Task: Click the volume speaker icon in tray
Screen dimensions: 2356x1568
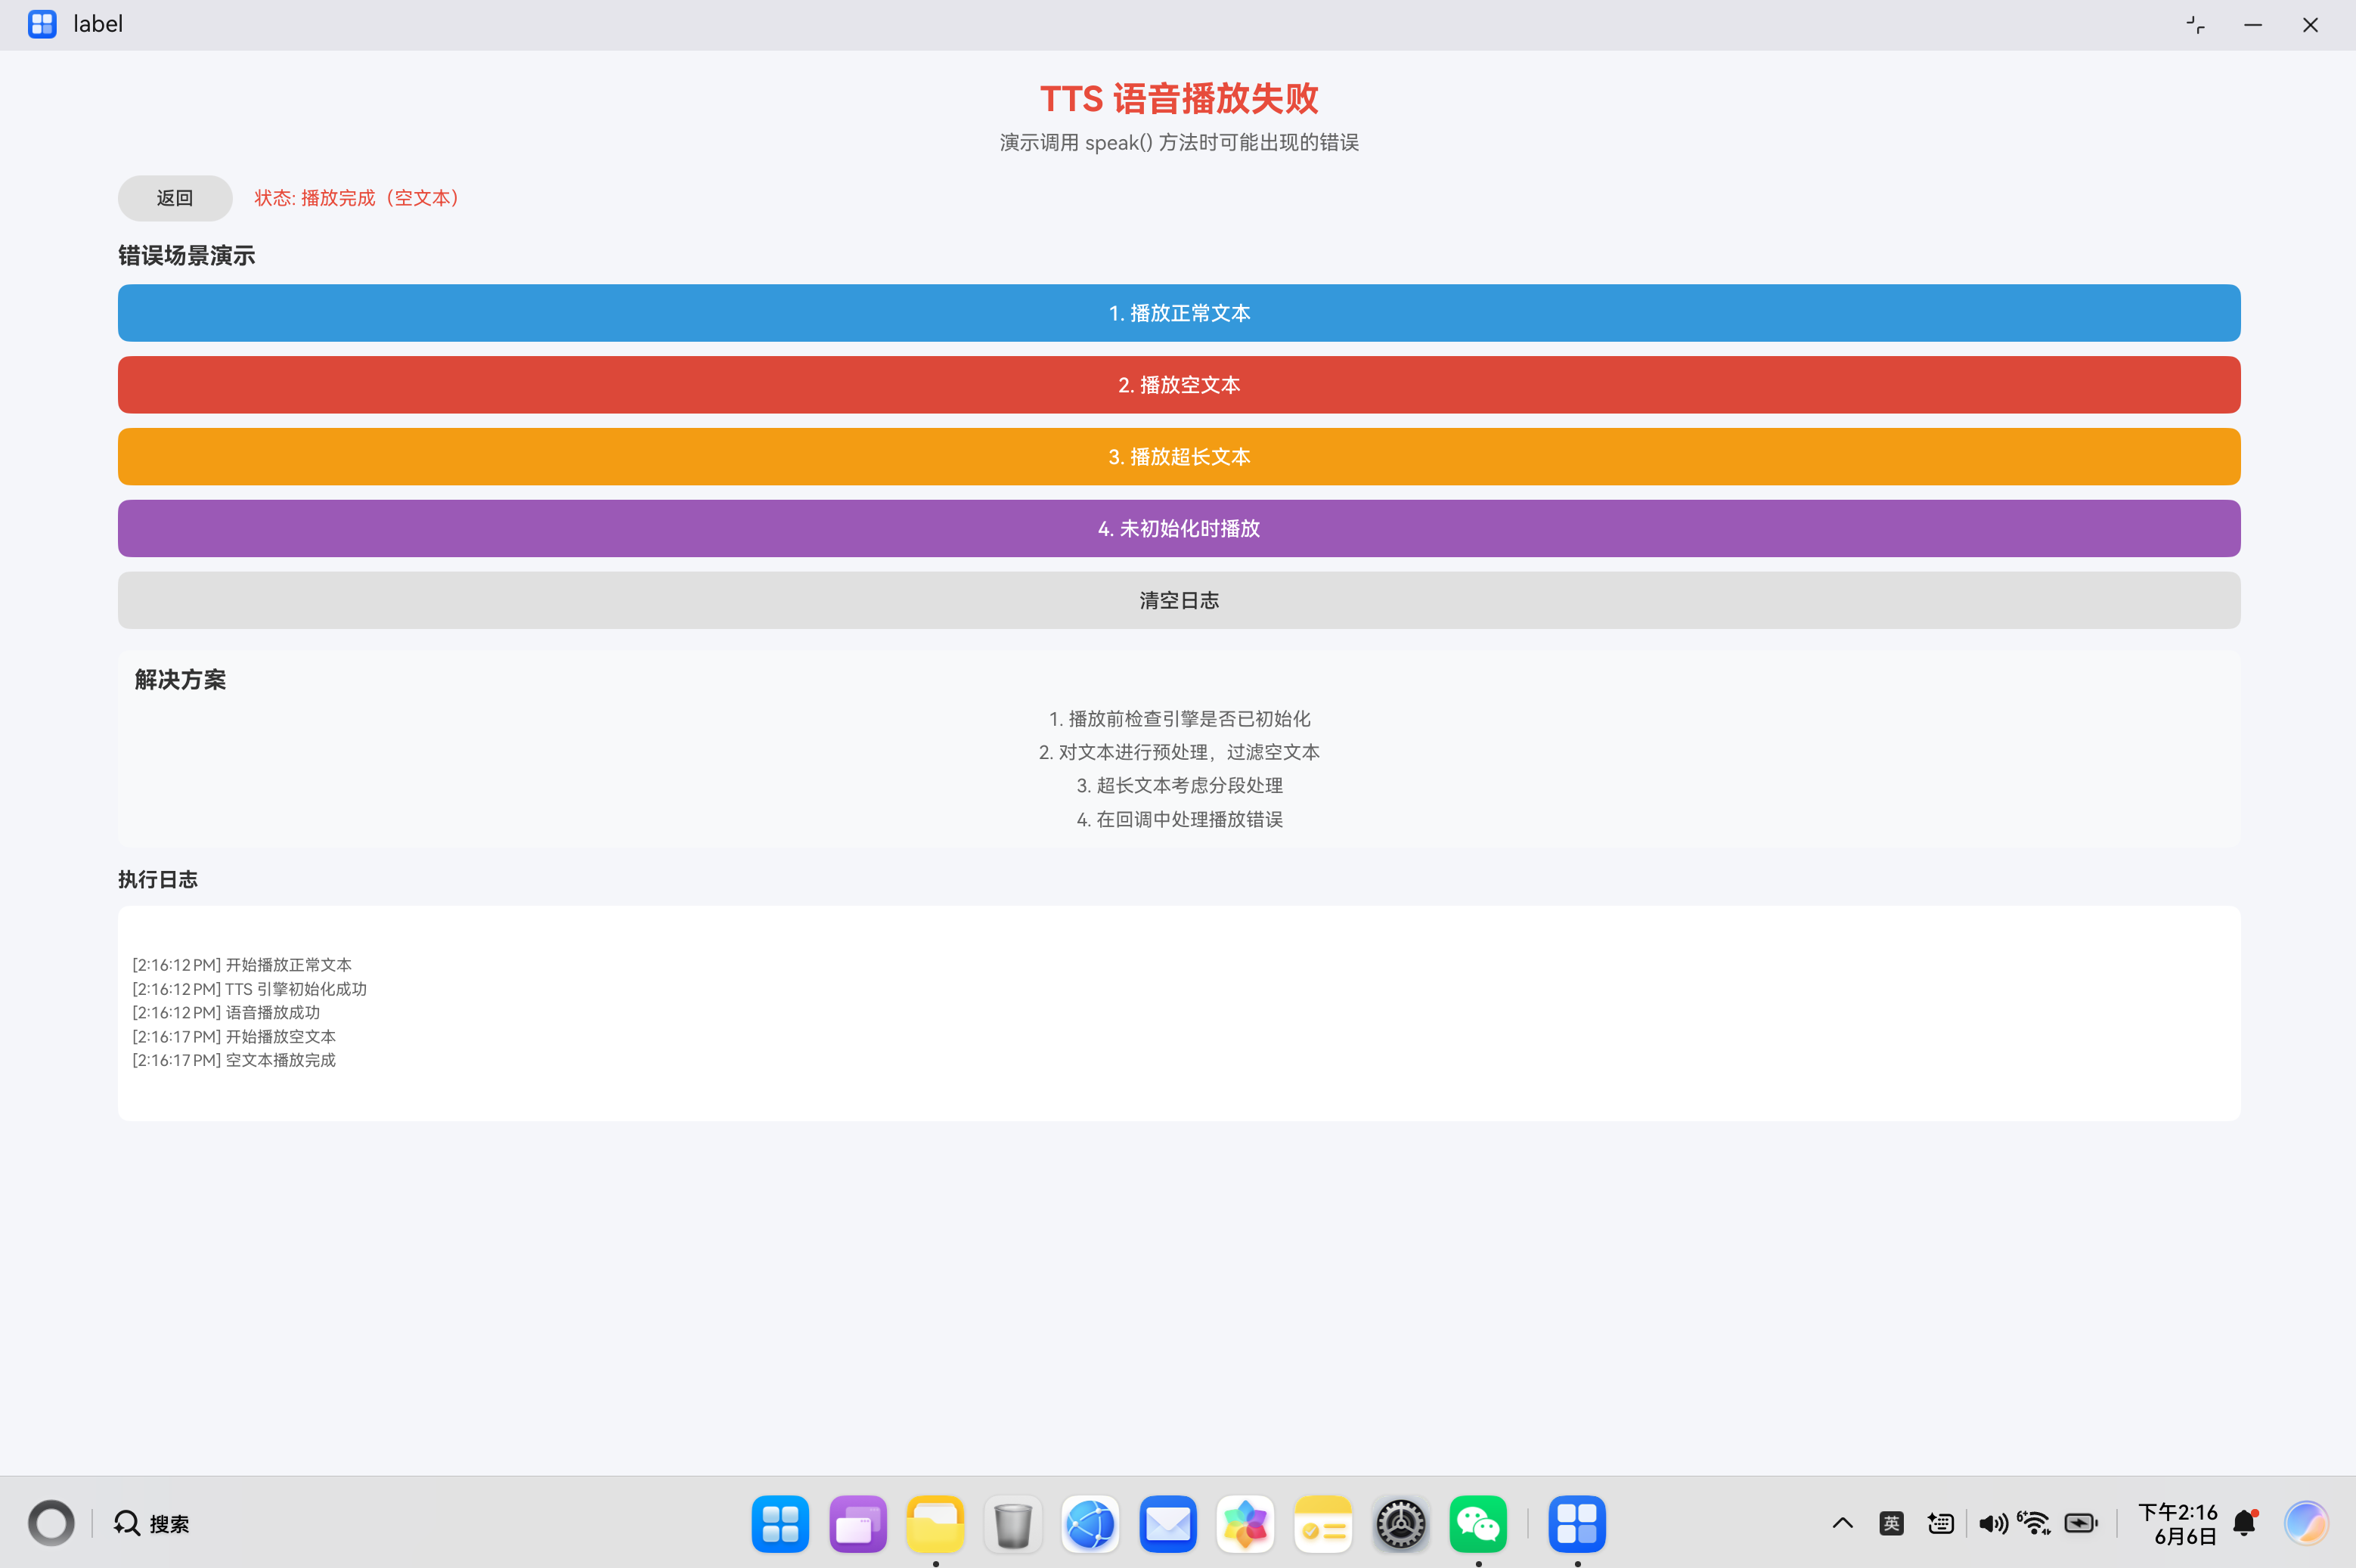Action: (1993, 1523)
